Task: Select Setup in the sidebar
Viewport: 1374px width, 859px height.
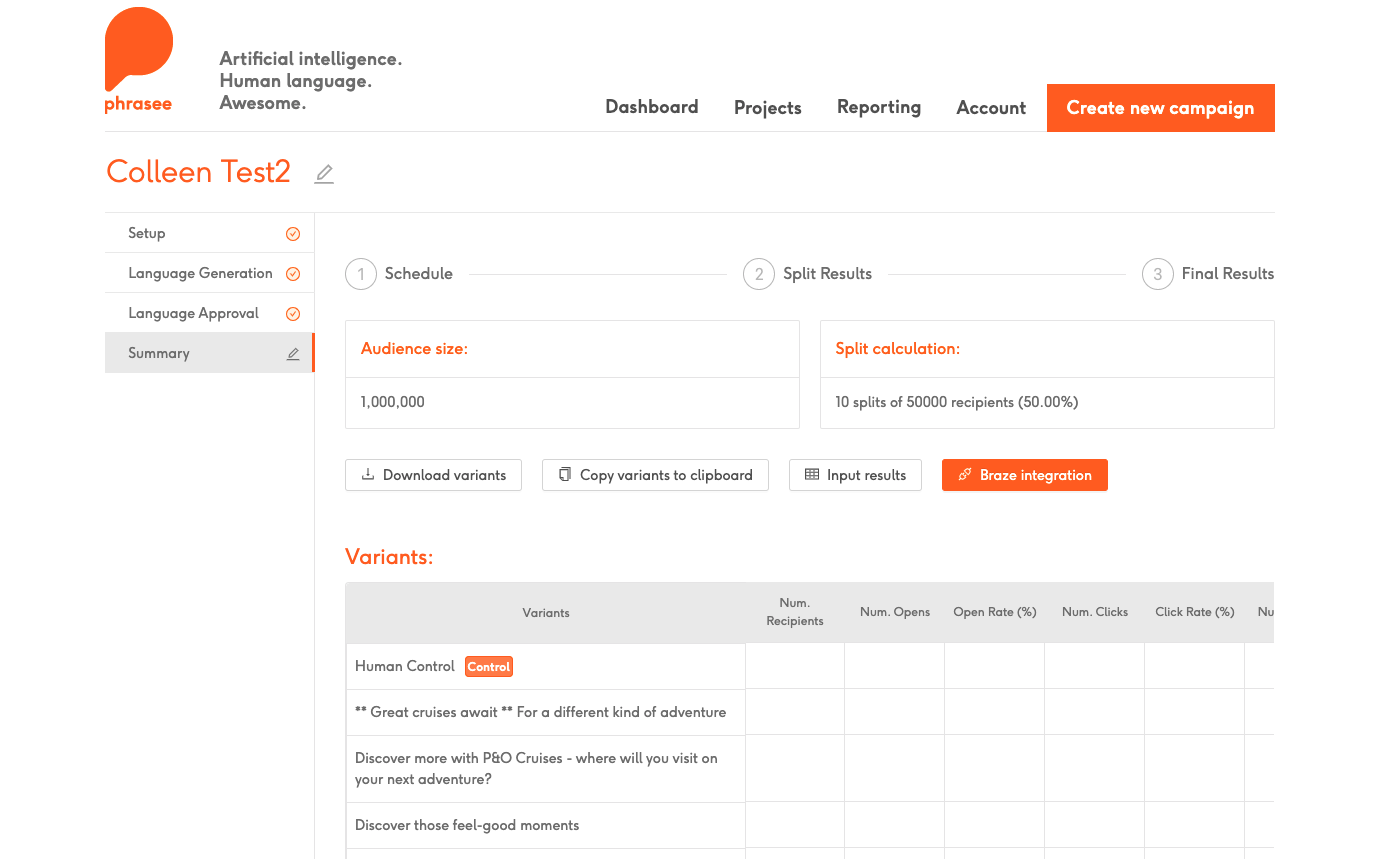Action: click(209, 233)
